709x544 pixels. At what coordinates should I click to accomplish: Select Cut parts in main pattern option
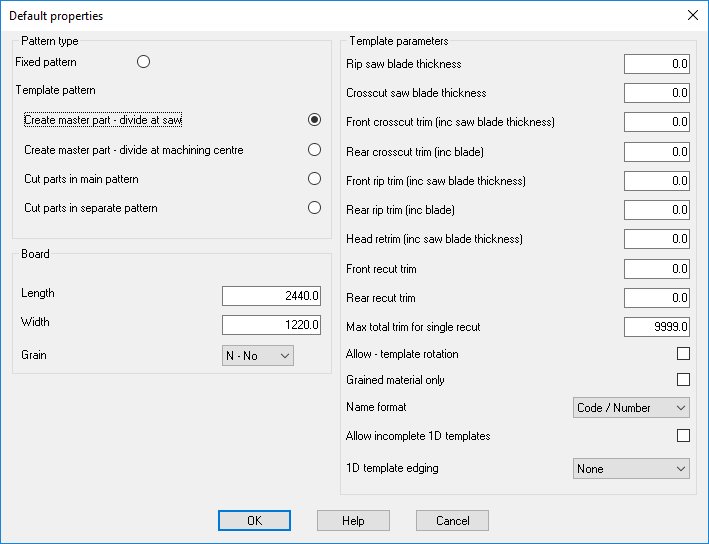[314, 179]
